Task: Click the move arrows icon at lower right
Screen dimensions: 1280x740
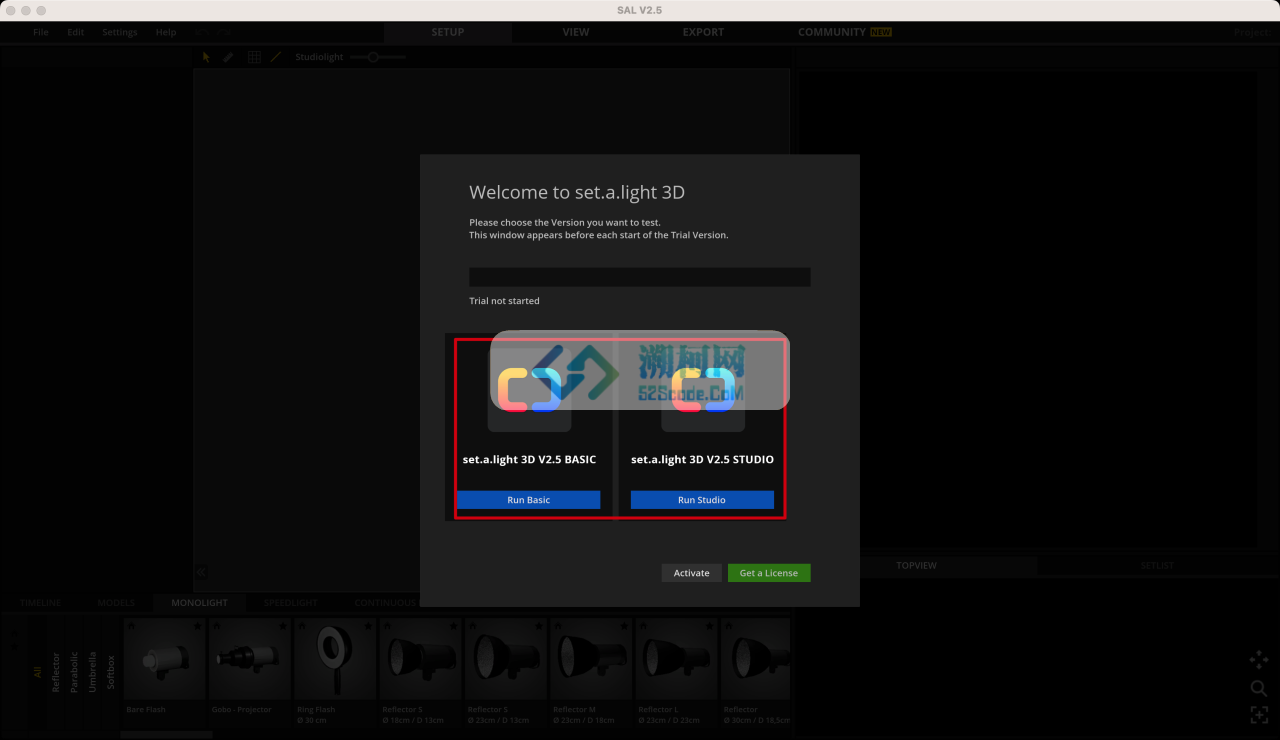Action: coord(1259,659)
